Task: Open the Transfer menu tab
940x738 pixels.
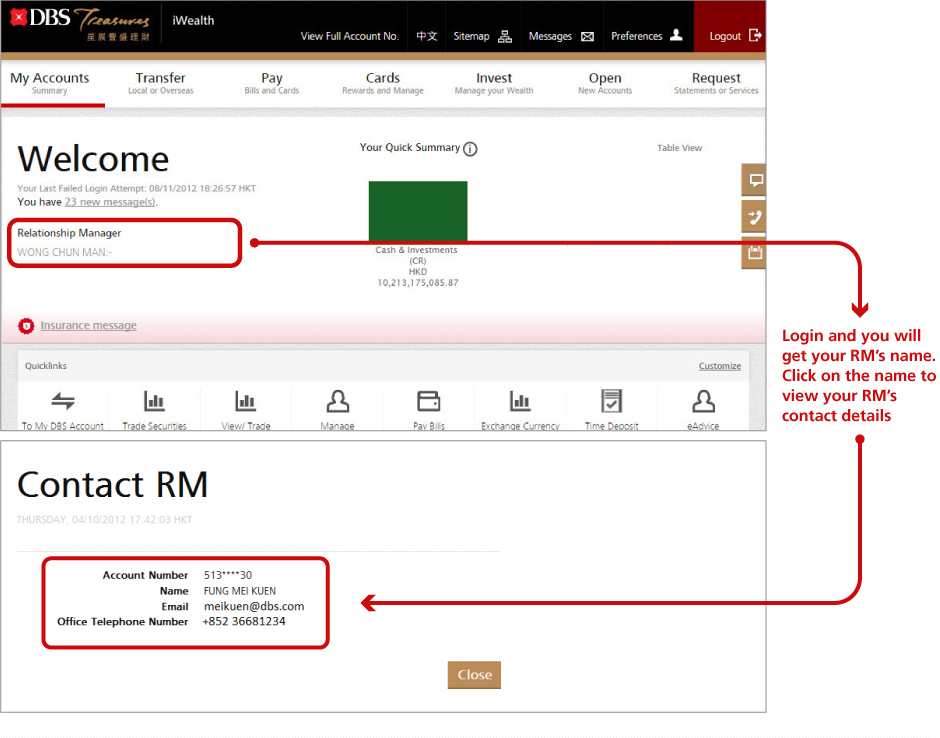Action: [x=161, y=83]
